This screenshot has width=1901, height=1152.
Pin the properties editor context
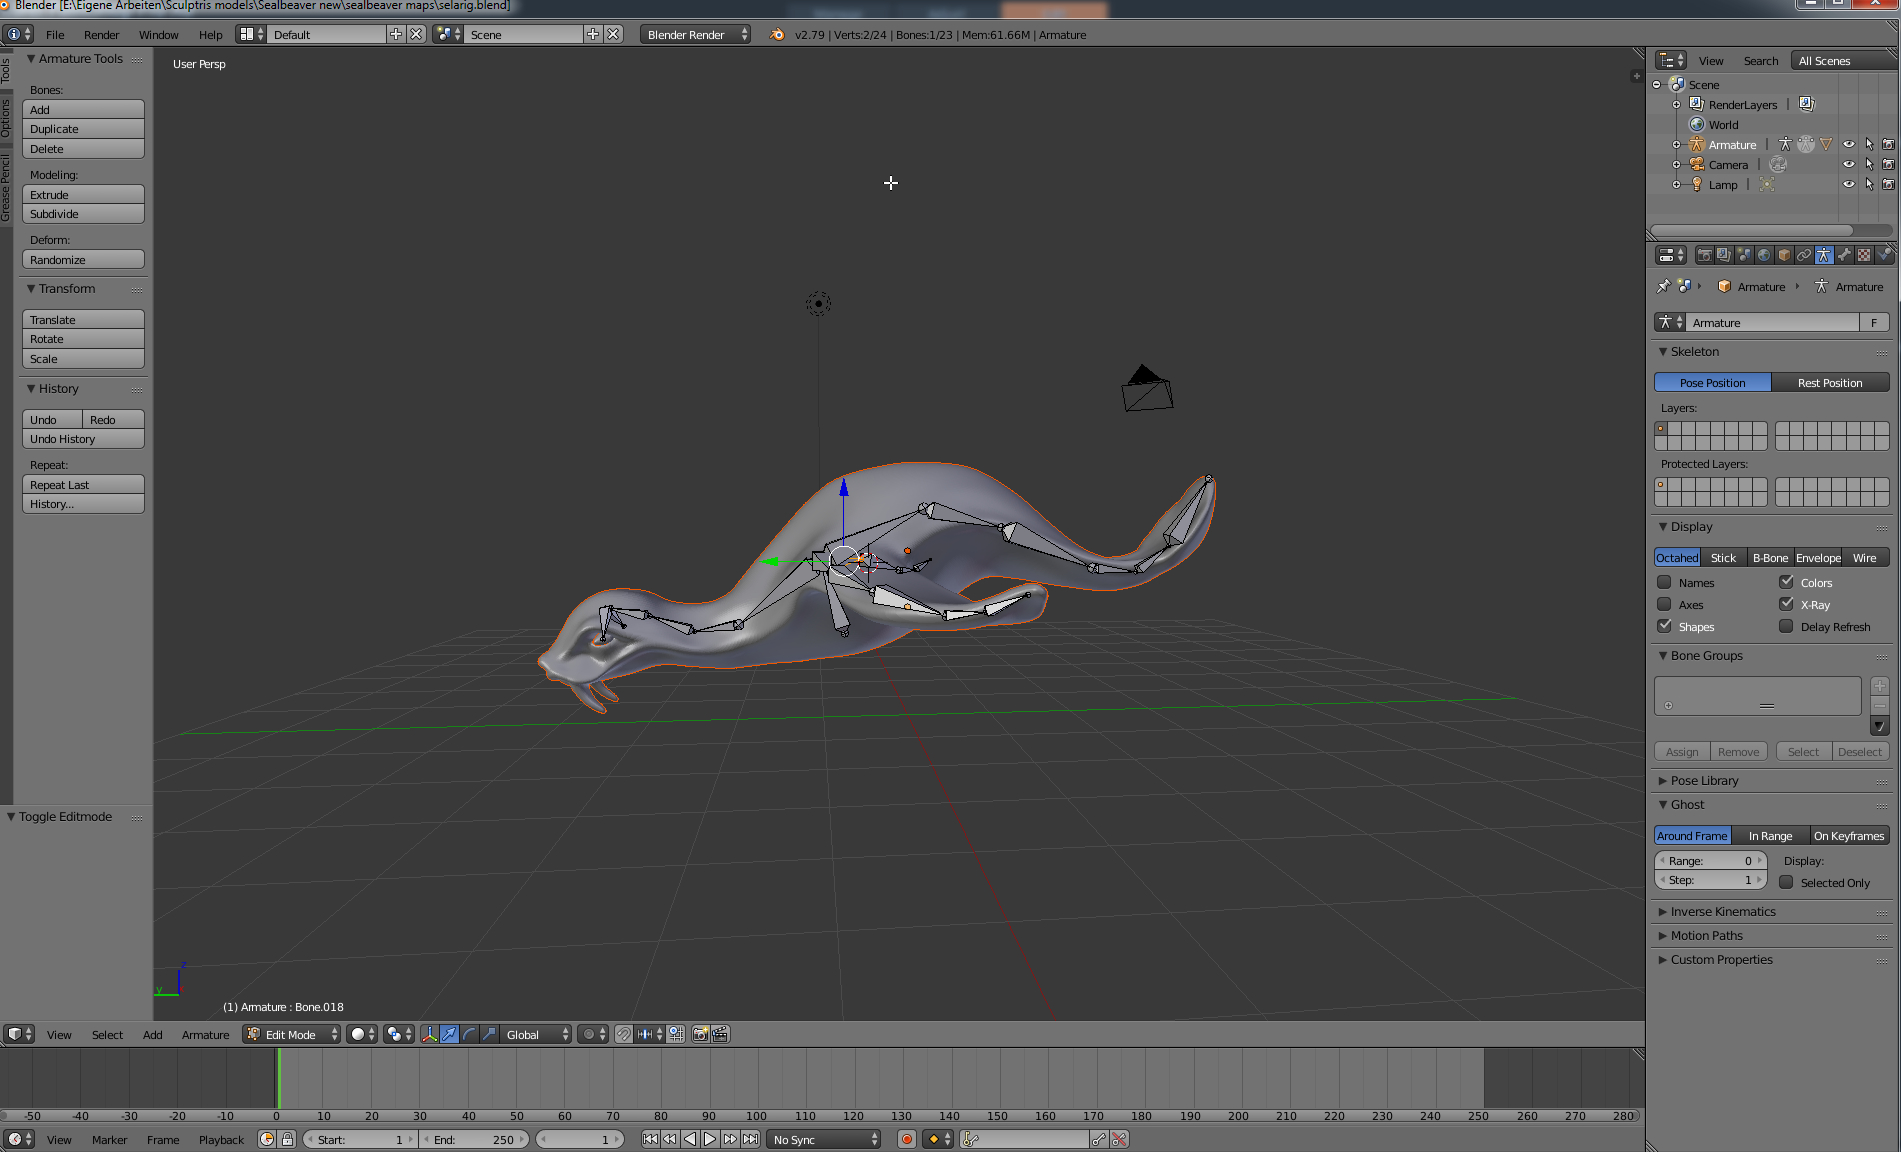click(1664, 287)
